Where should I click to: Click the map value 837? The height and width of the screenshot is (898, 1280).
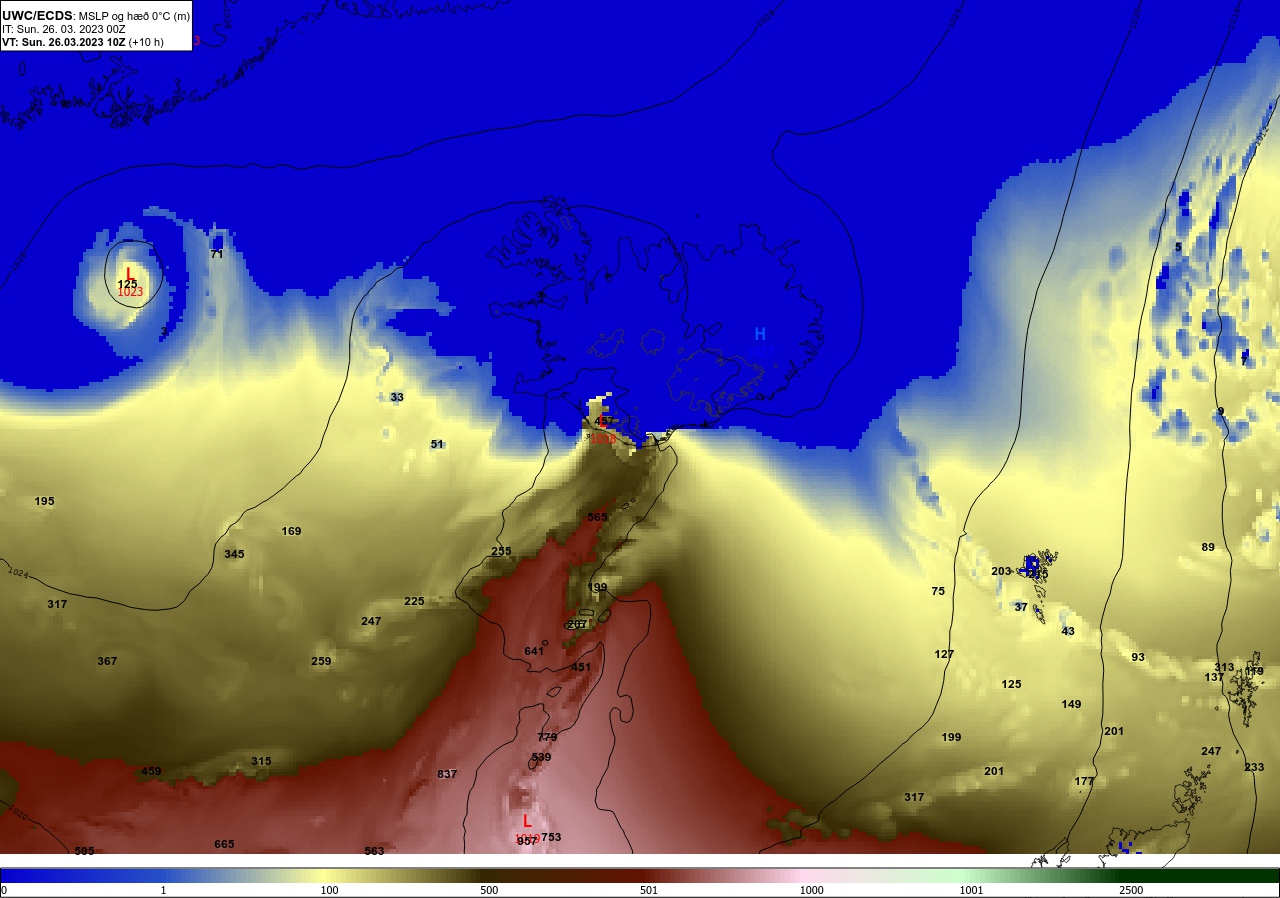click(447, 774)
